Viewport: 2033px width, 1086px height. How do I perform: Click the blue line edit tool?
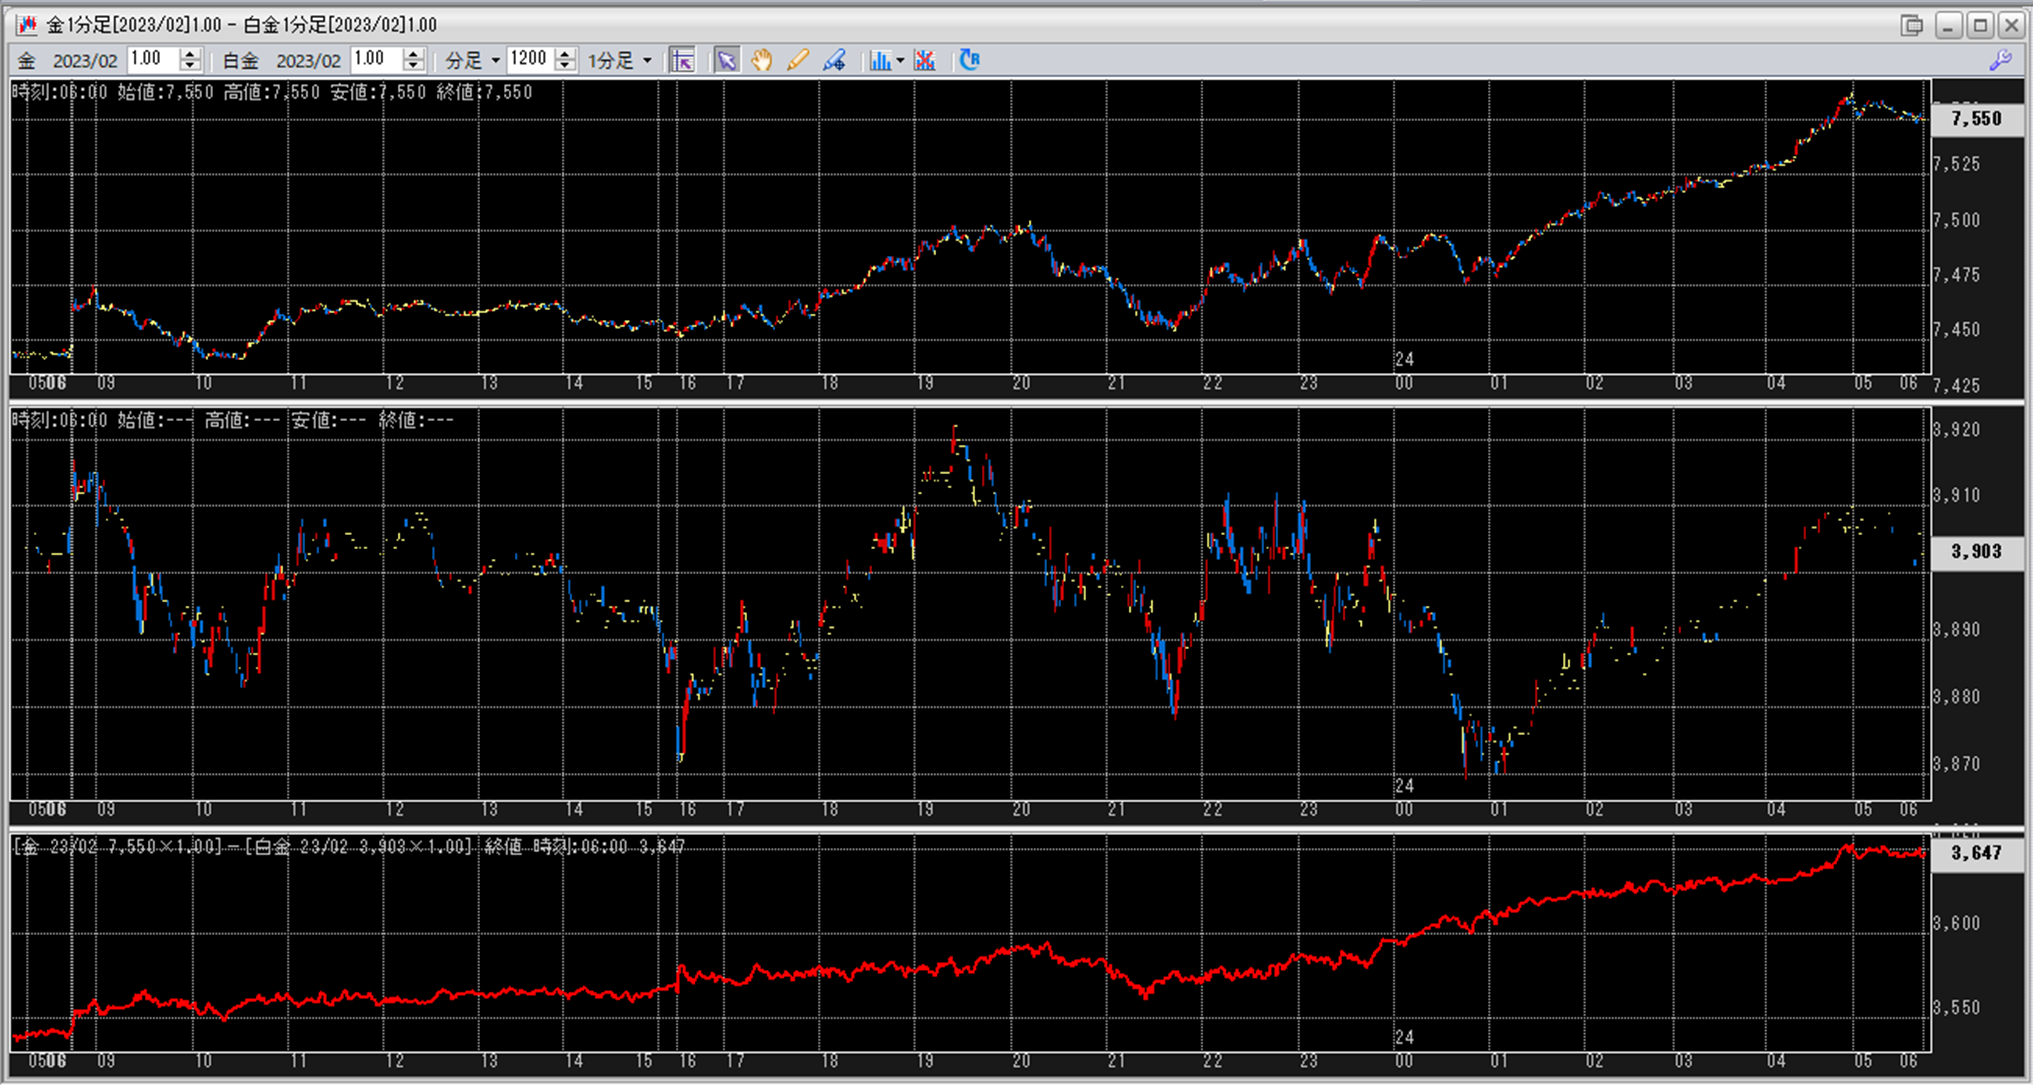tap(834, 61)
